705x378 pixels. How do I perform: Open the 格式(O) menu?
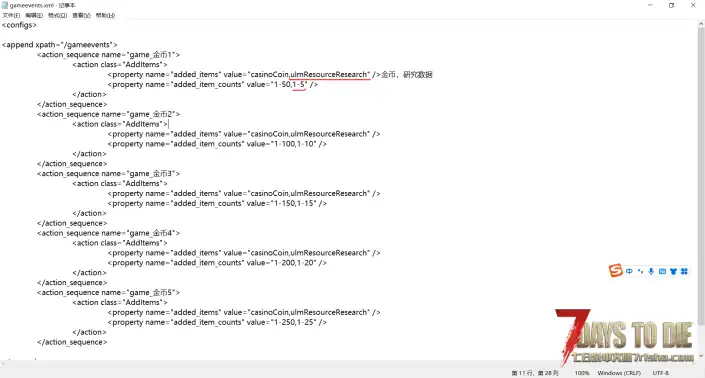pyautogui.click(x=58, y=15)
